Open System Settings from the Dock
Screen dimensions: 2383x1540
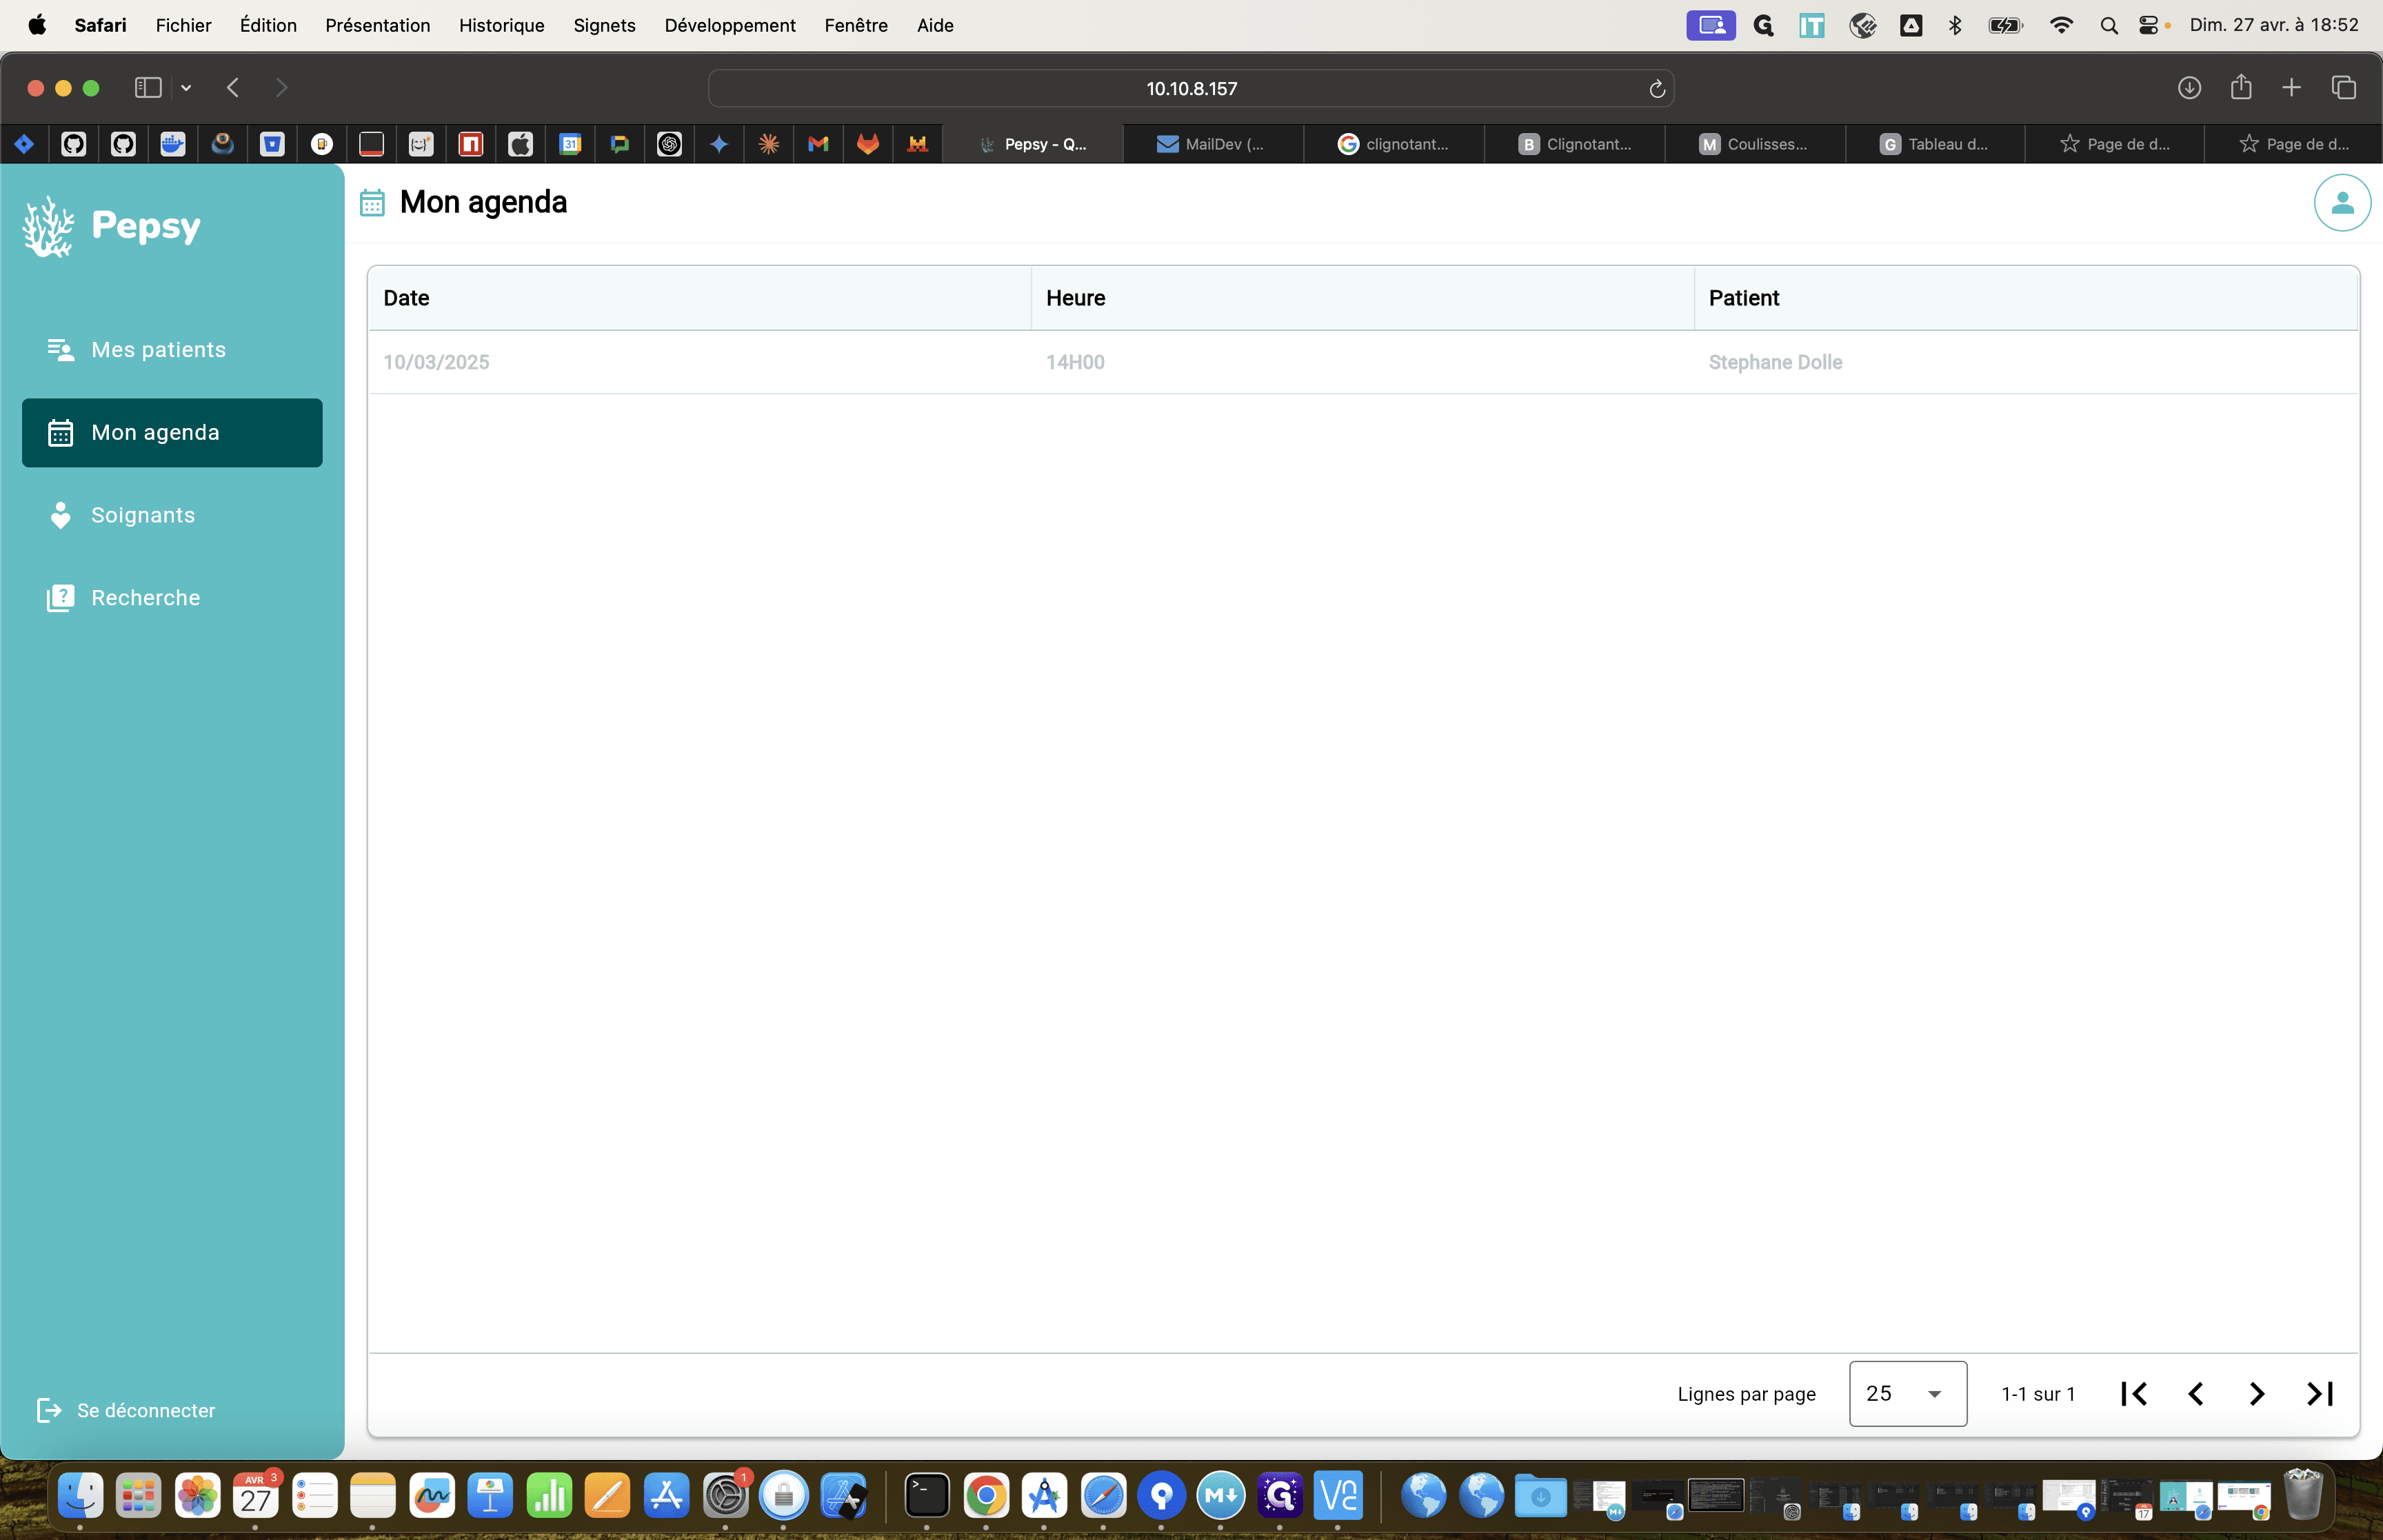[x=726, y=1496]
